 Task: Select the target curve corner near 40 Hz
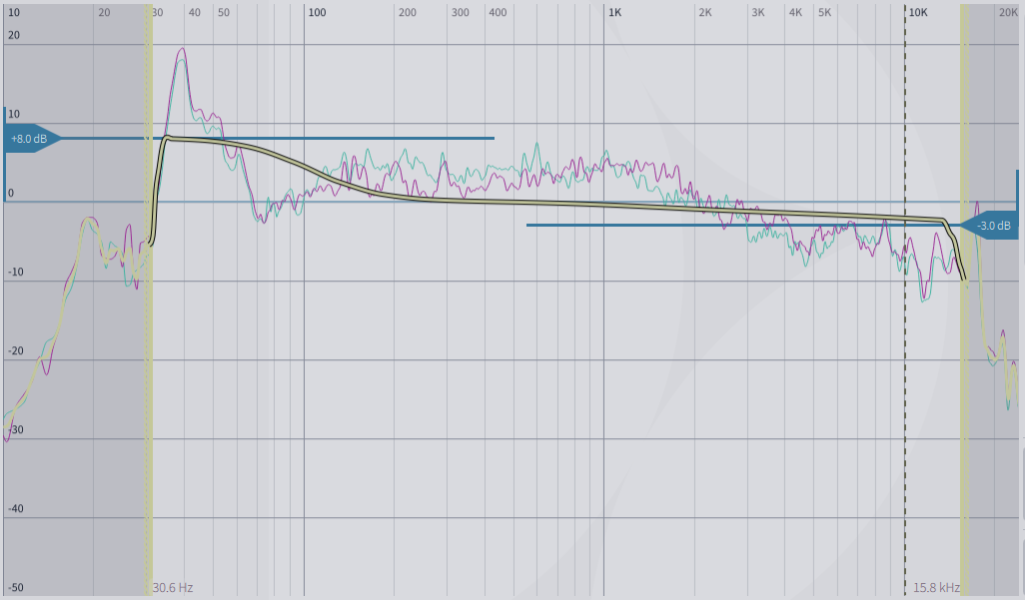coord(167,137)
